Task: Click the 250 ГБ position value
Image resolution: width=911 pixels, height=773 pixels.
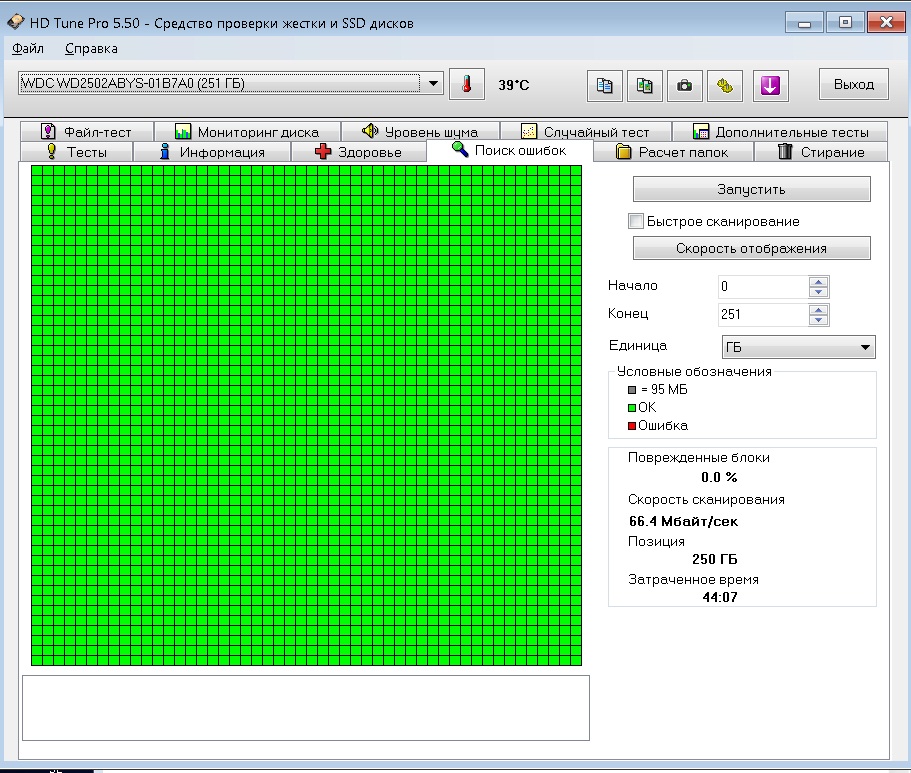Action: 715,559
